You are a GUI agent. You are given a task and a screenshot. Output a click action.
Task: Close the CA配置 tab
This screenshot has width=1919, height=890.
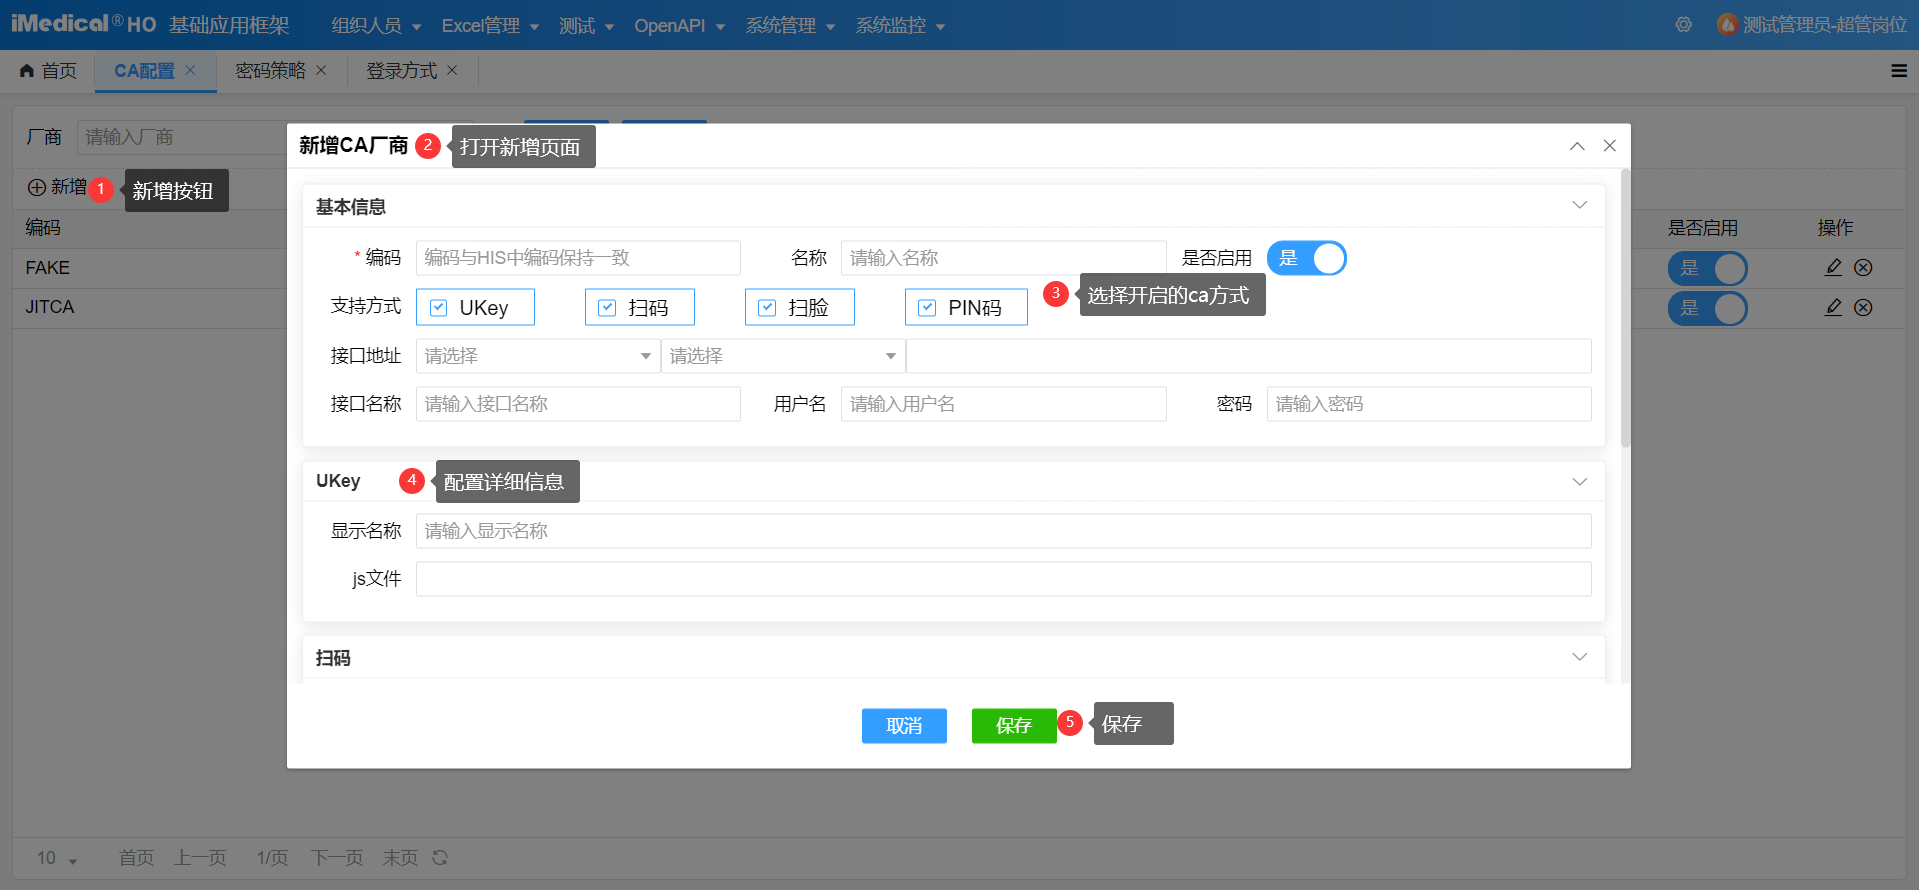[190, 70]
